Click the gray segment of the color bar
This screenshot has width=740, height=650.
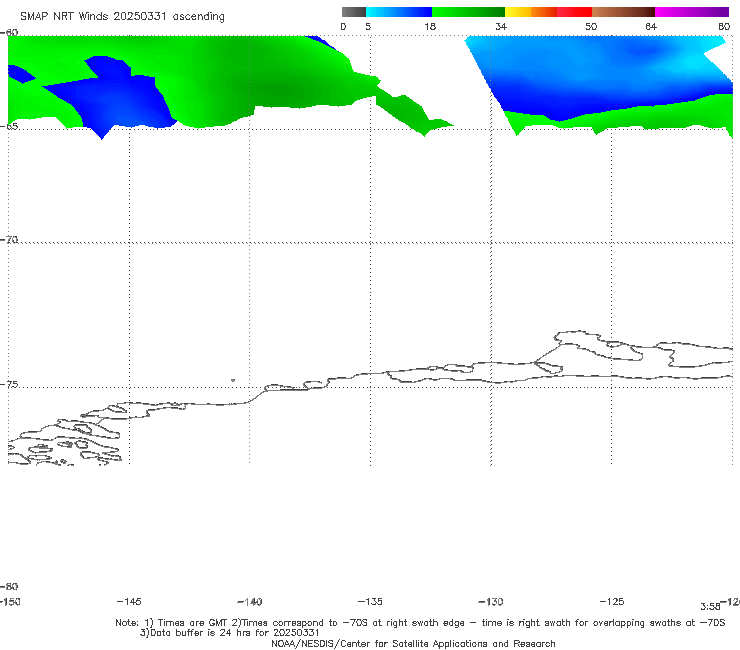(354, 12)
